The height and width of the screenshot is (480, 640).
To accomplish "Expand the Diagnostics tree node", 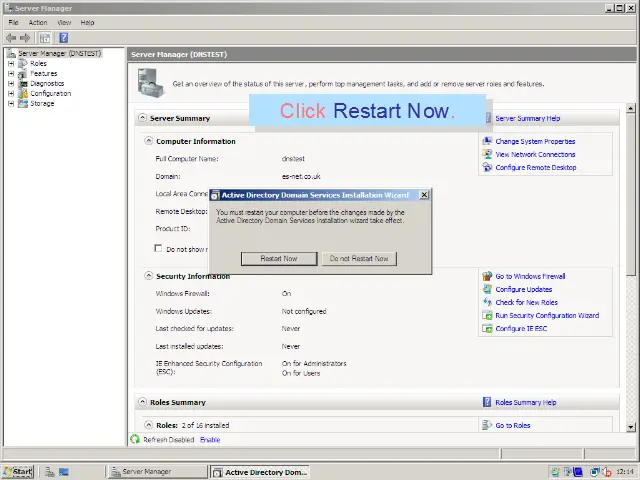I will pyautogui.click(x=11, y=83).
